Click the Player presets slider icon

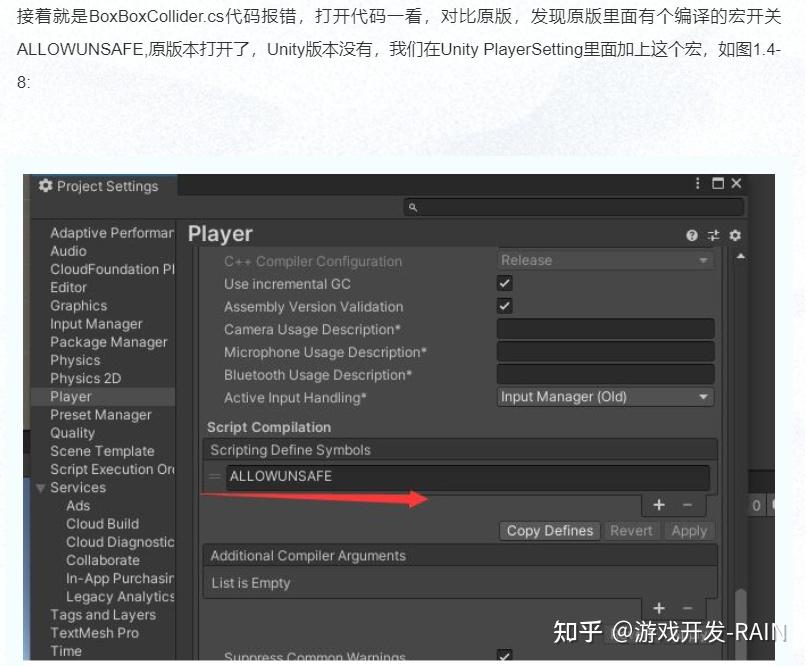point(712,235)
